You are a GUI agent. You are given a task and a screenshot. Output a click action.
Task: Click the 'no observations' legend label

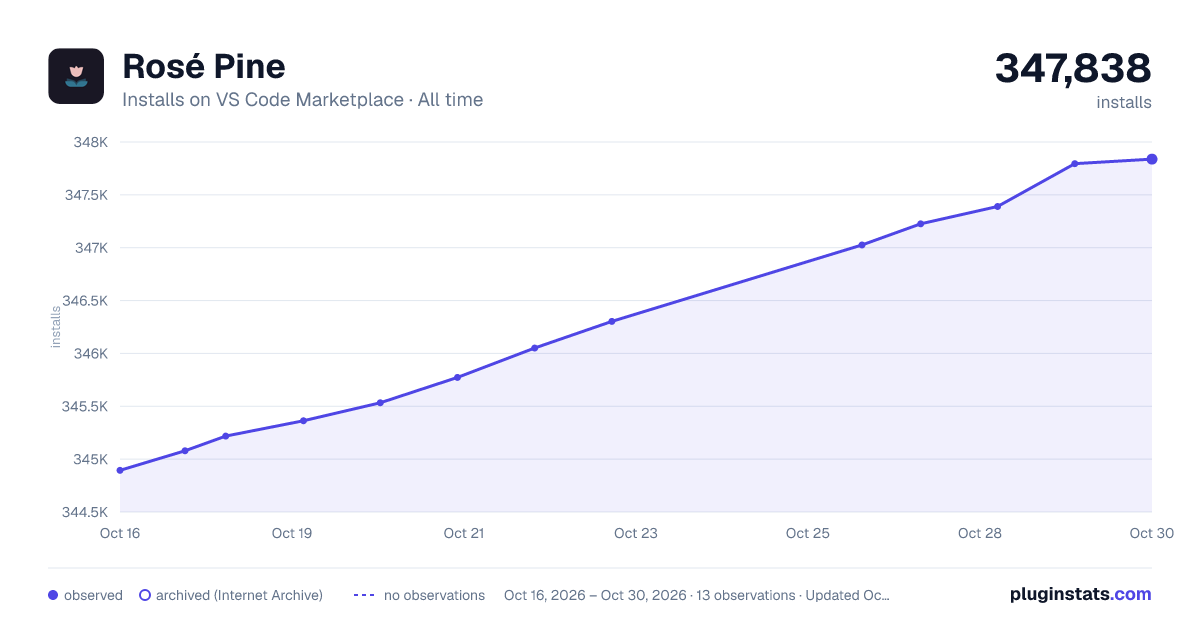tap(434, 595)
